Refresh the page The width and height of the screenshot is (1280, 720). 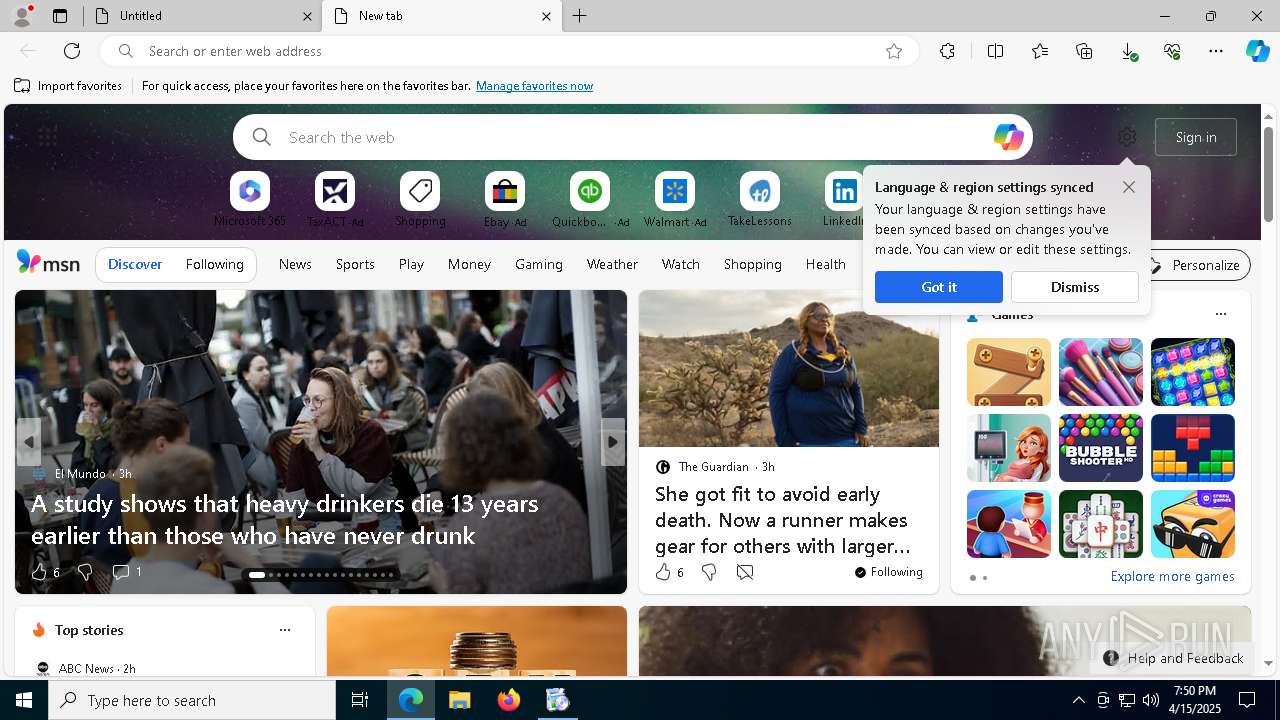(x=72, y=51)
